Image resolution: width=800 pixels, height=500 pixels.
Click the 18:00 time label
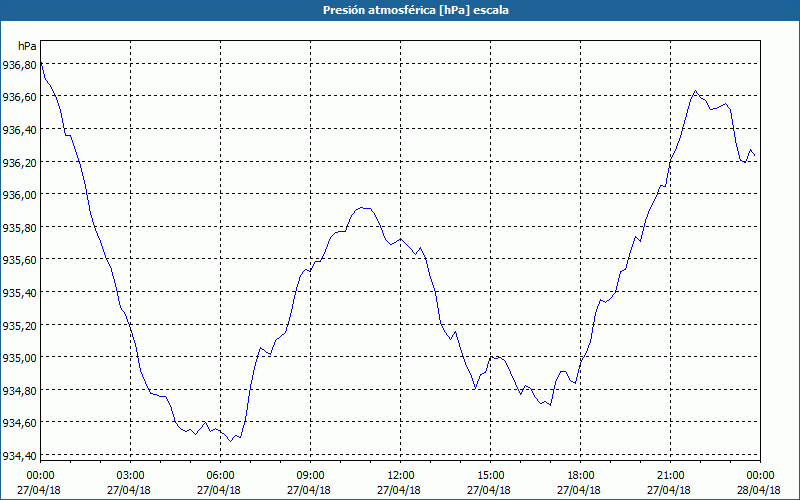click(x=581, y=476)
